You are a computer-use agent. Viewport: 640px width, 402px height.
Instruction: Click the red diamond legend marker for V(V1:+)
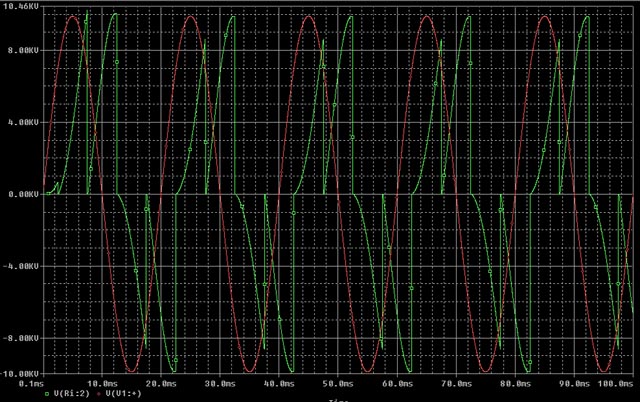98,394
